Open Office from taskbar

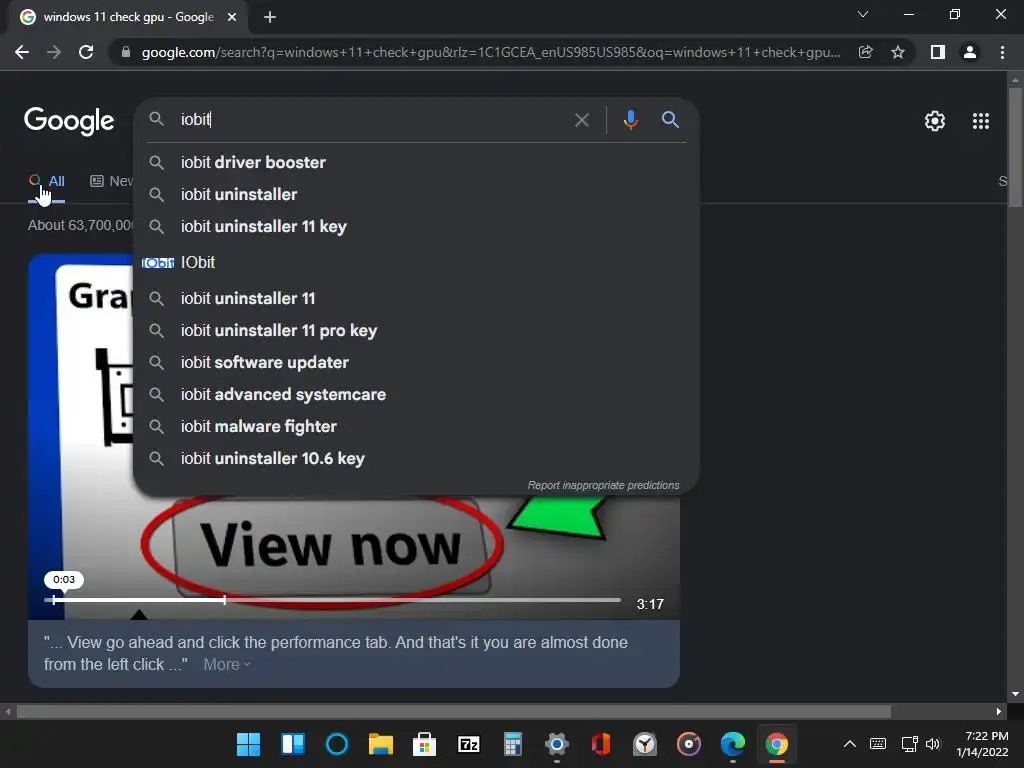601,744
